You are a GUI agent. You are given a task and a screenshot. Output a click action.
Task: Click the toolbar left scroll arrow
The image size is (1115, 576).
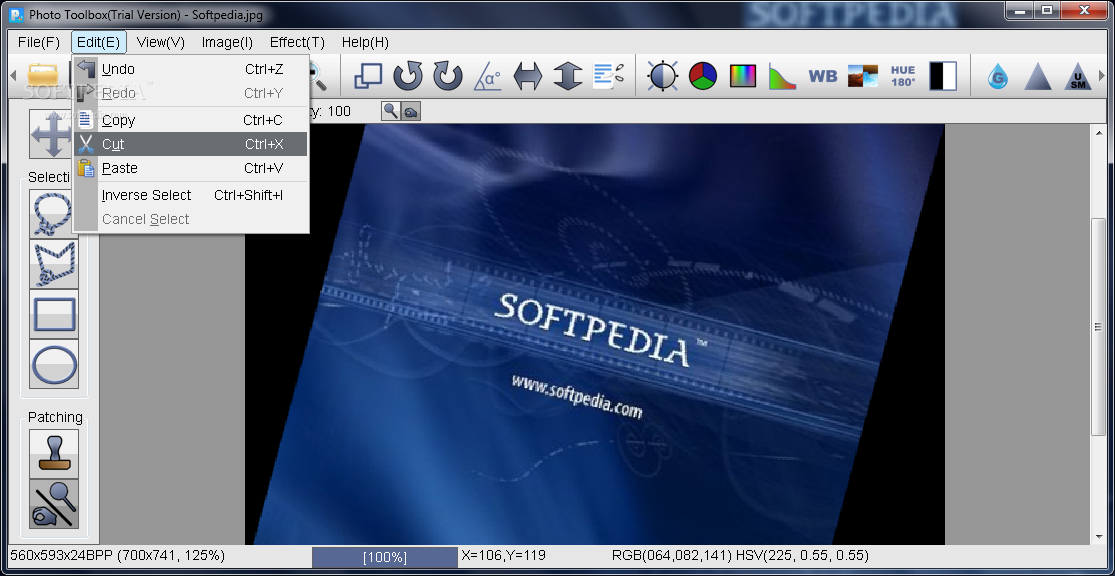point(12,75)
